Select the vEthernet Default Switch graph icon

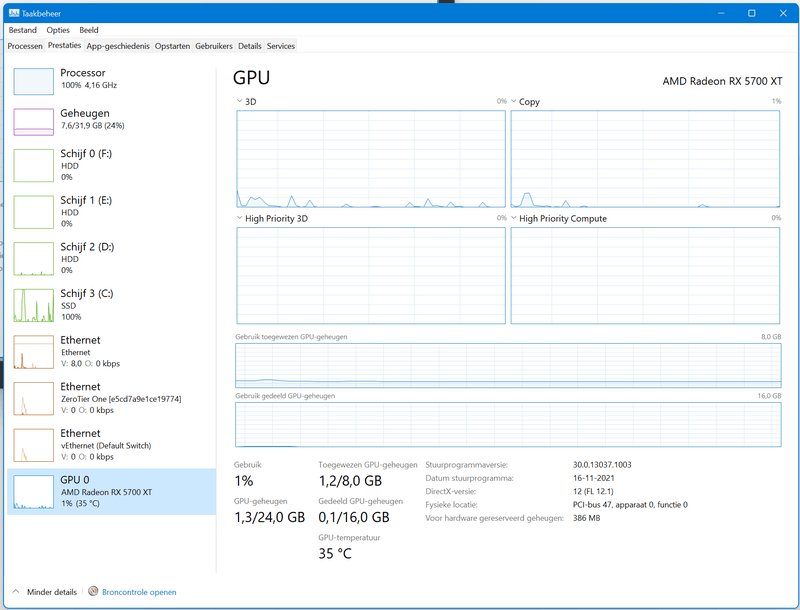pyautogui.click(x=33, y=445)
